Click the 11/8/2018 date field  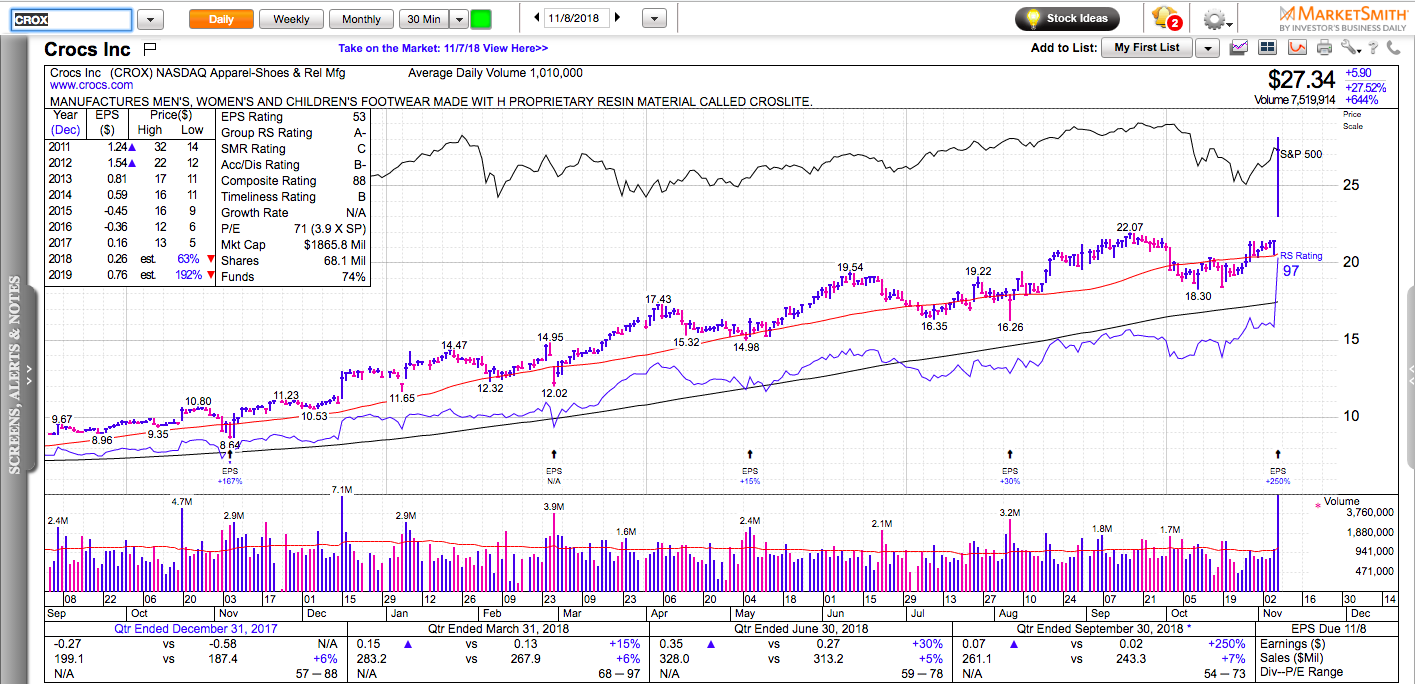click(x=578, y=18)
